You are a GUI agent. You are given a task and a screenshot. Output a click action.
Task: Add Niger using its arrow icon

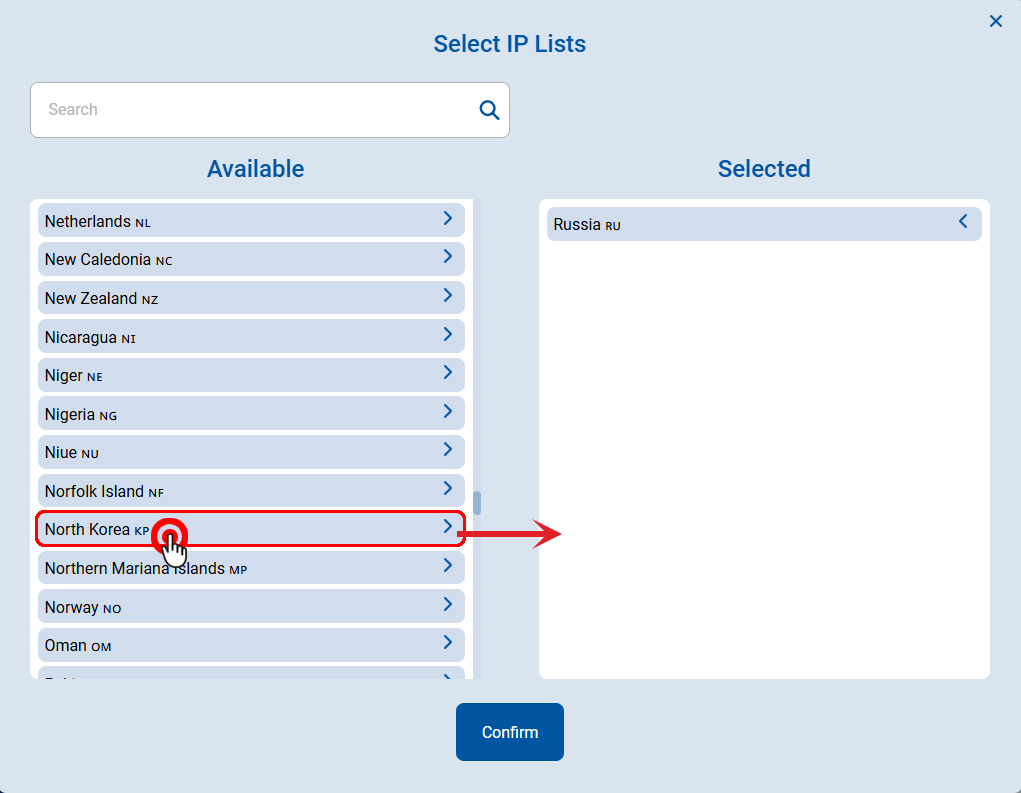click(x=447, y=373)
